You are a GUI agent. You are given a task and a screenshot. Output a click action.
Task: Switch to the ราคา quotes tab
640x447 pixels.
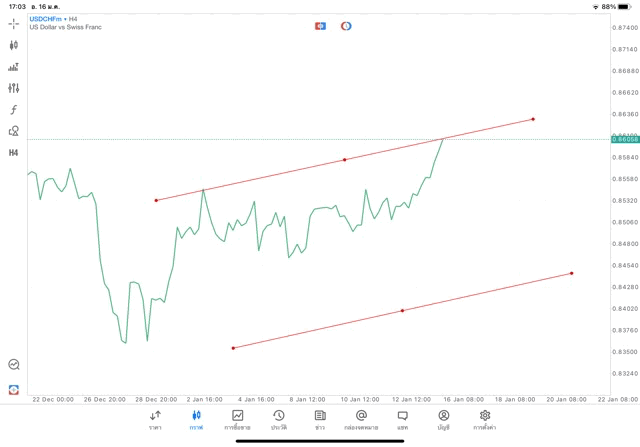pos(155,420)
